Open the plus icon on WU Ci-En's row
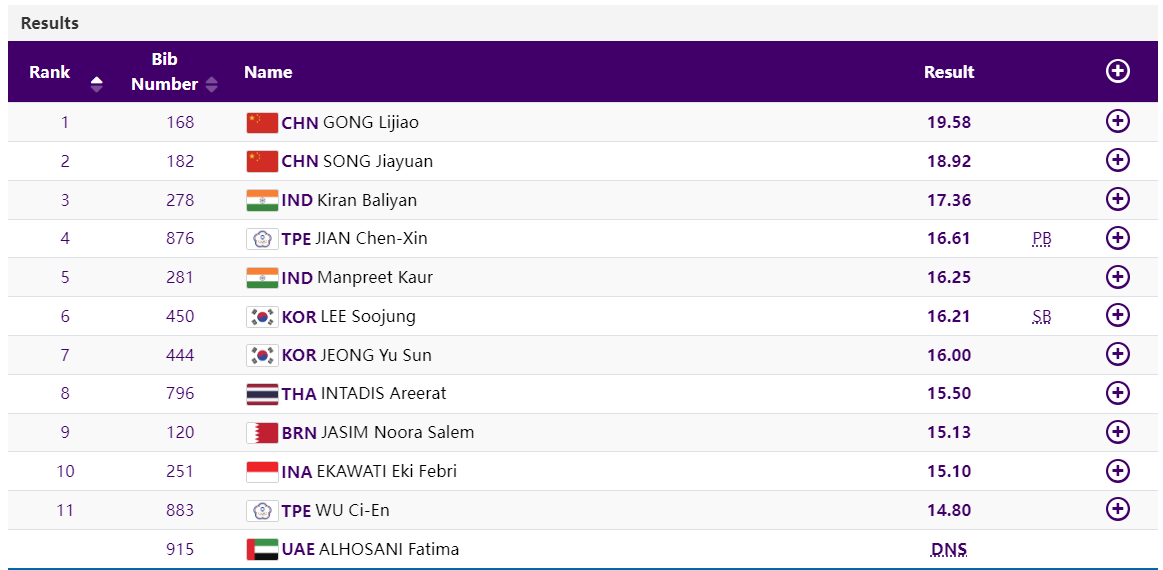 1117,509
